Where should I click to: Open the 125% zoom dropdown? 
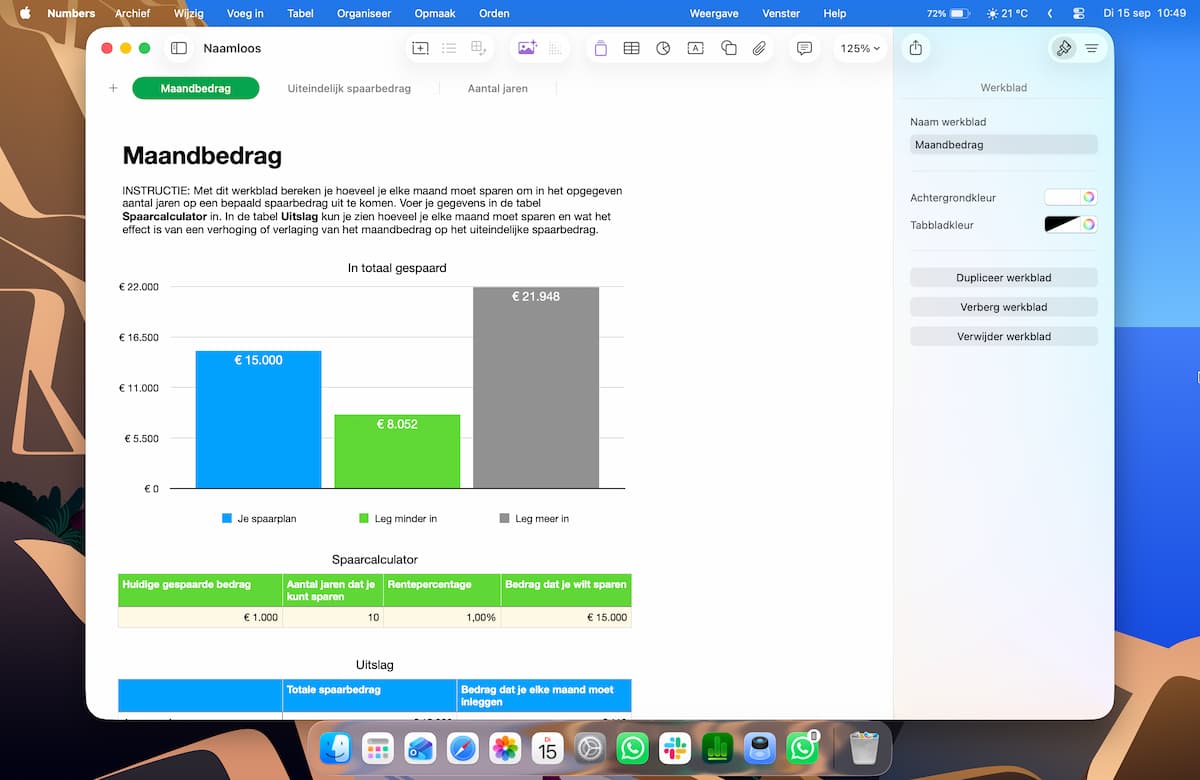[x=860, y=48]
